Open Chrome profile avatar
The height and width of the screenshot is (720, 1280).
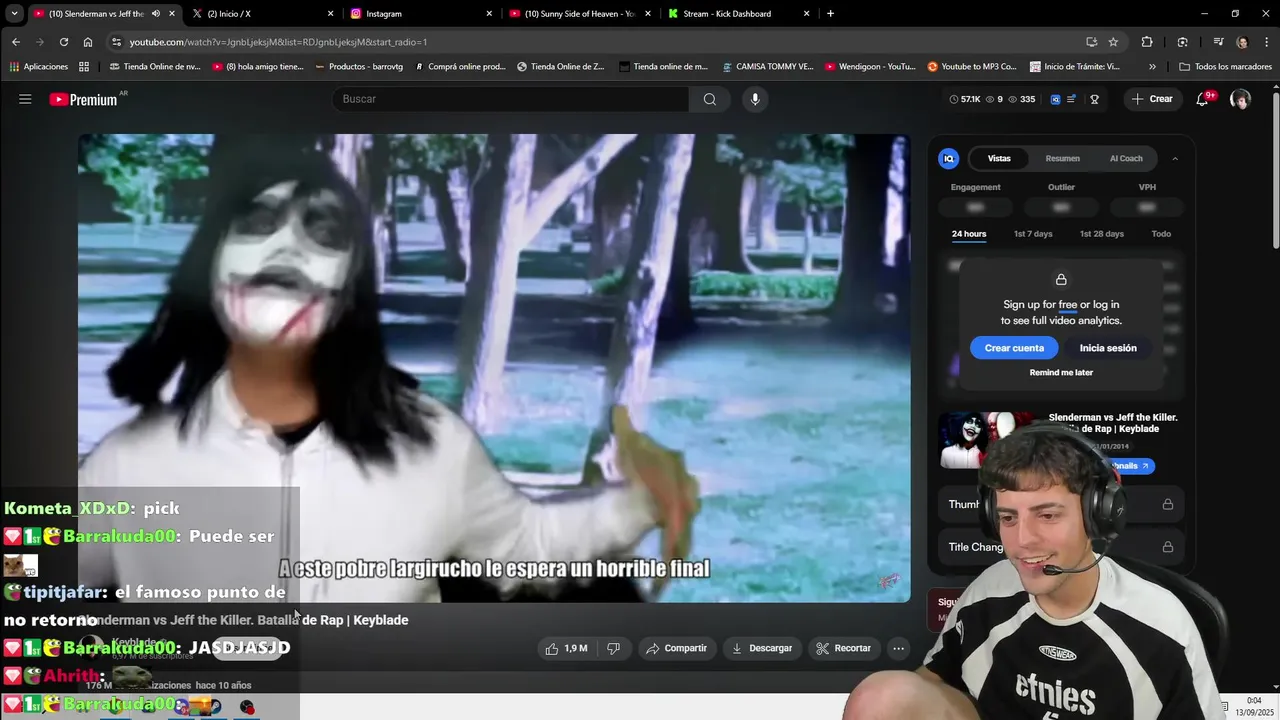pyautogui.click(x=1242, y=42)
